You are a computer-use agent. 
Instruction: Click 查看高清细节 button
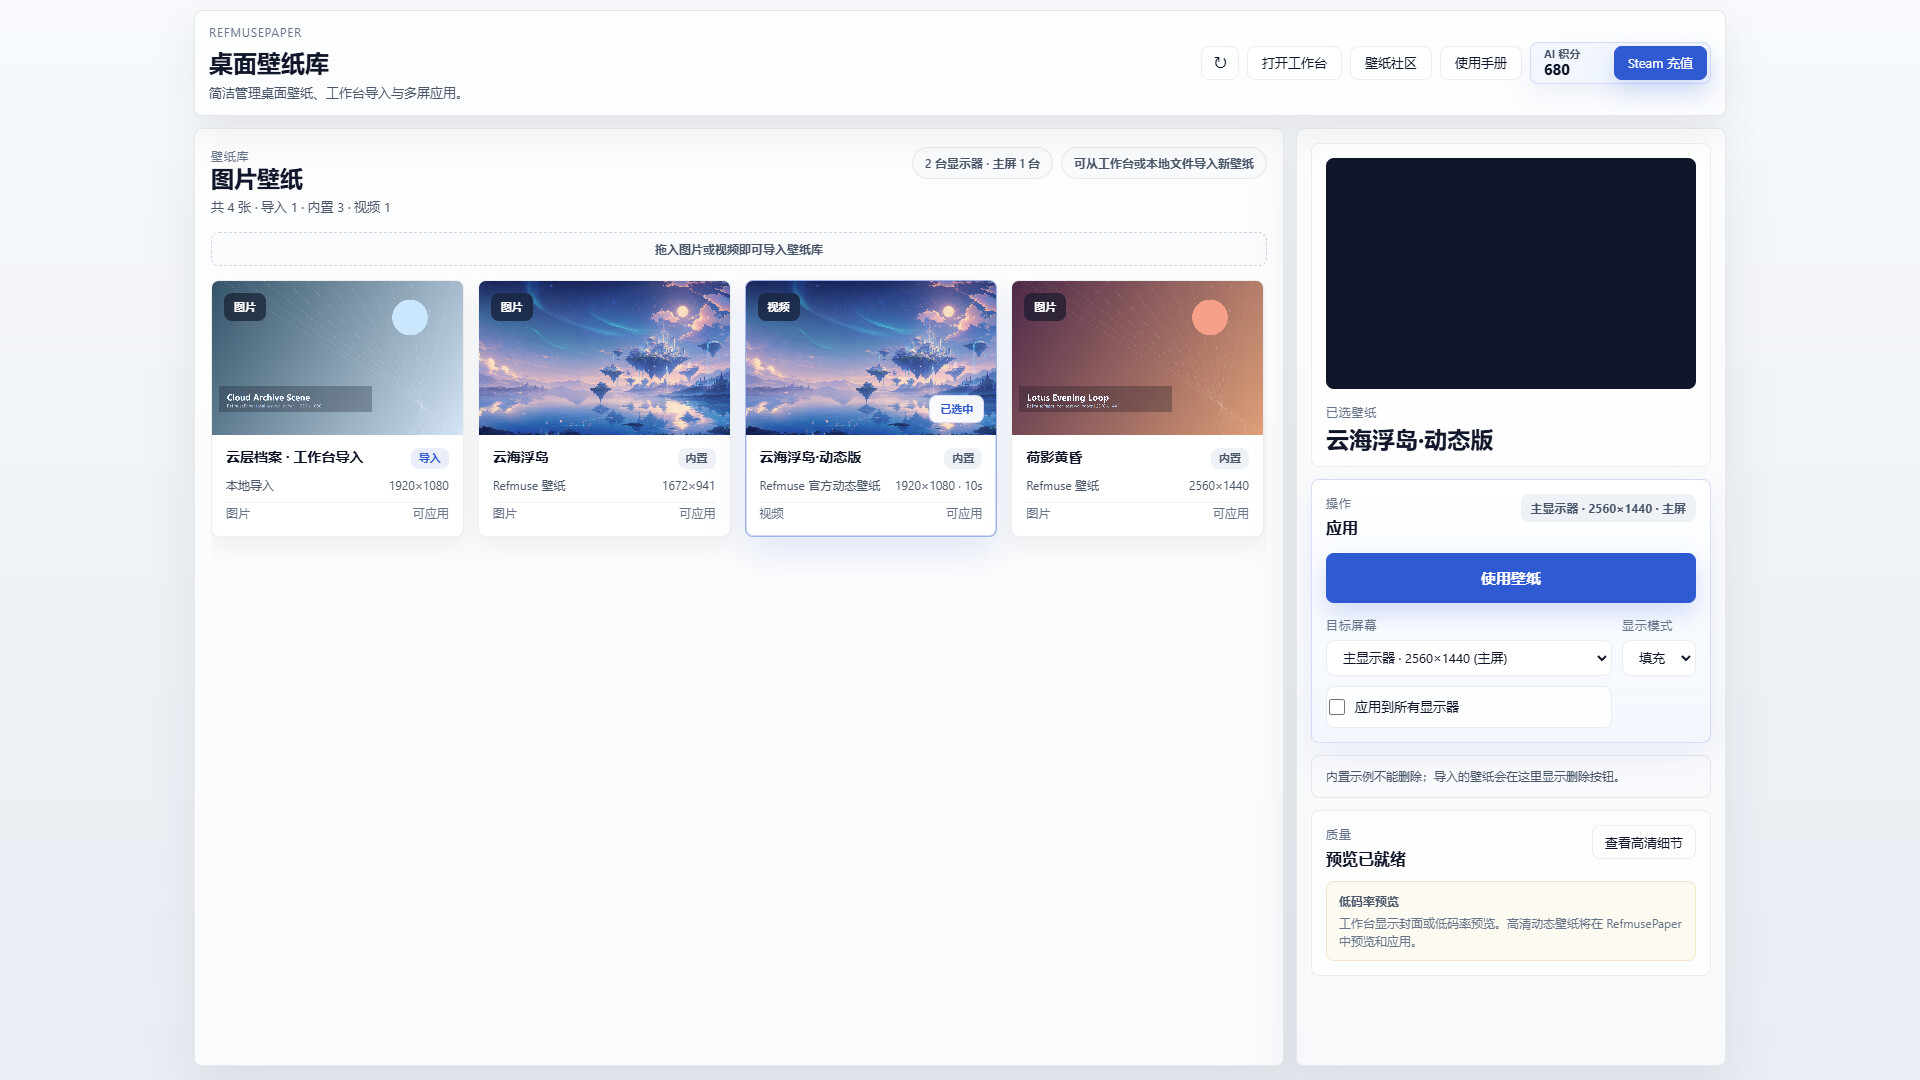click(1643, 843)
